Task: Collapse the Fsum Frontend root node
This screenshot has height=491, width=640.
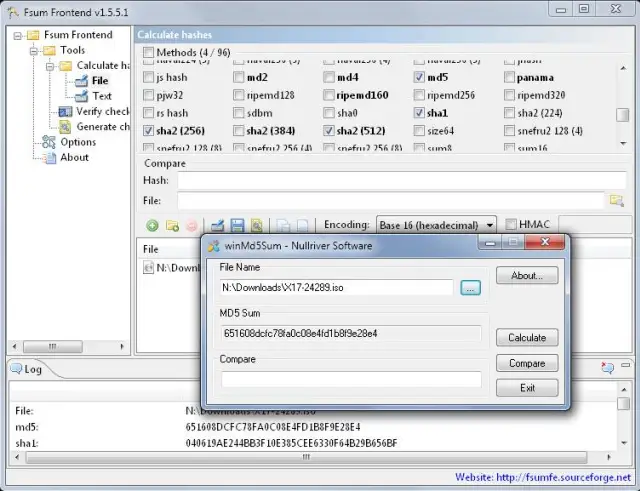Action: pos(16,35)
